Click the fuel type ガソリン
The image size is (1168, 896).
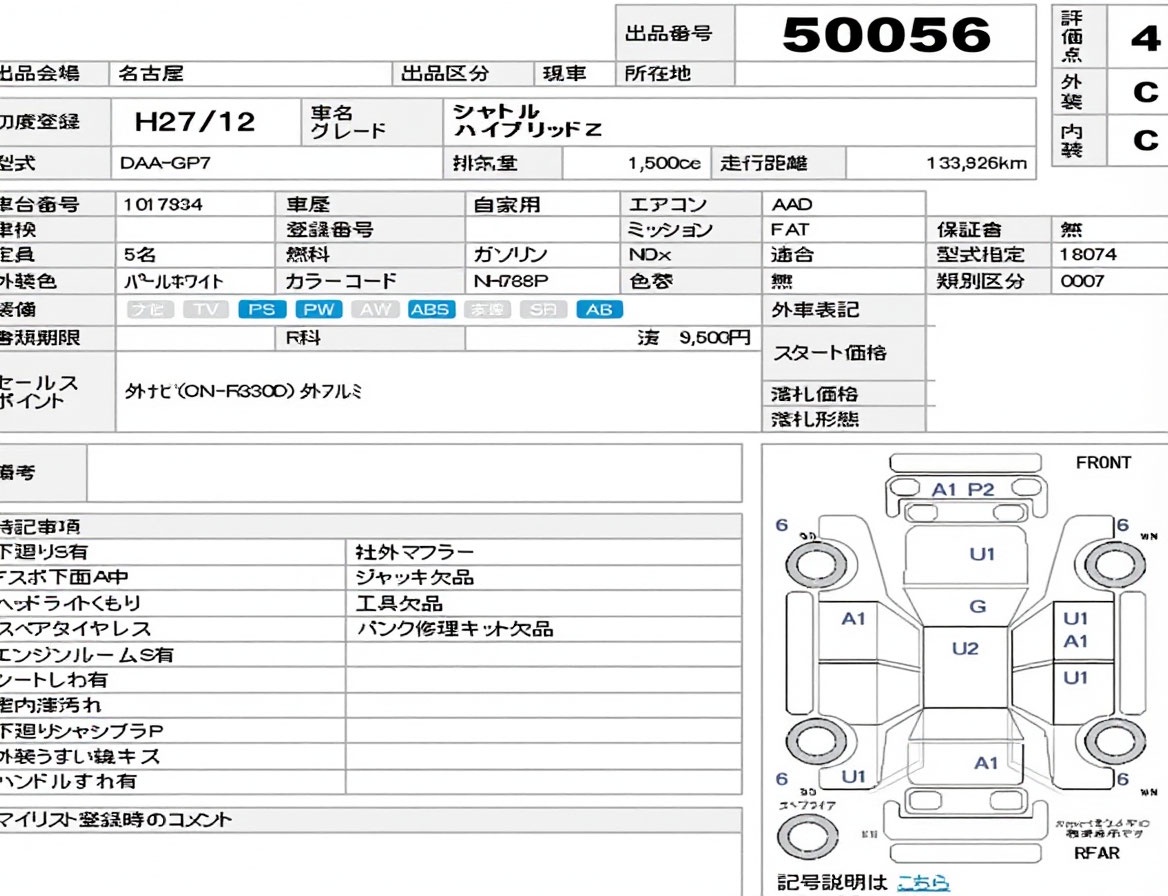point(510,255)
